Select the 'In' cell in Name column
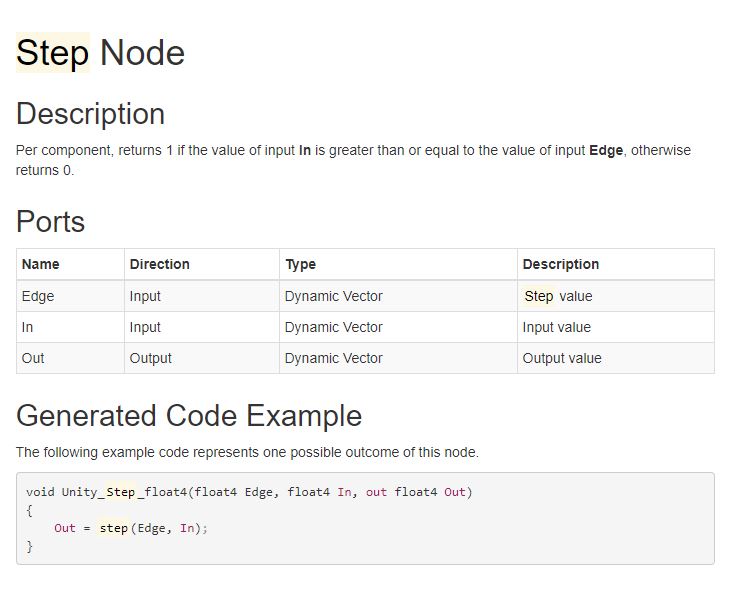 pos(27,327)
